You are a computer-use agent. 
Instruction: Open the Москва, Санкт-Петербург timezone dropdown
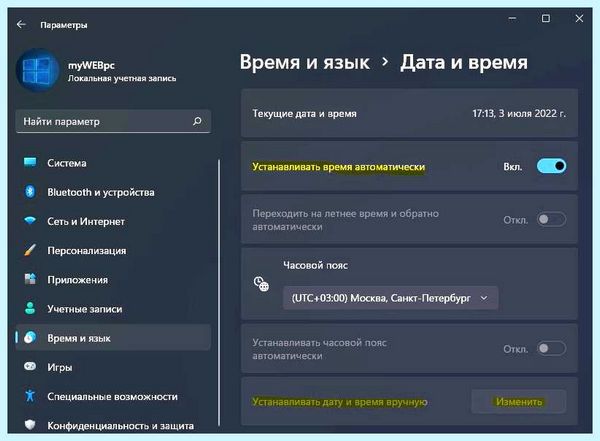390,298
